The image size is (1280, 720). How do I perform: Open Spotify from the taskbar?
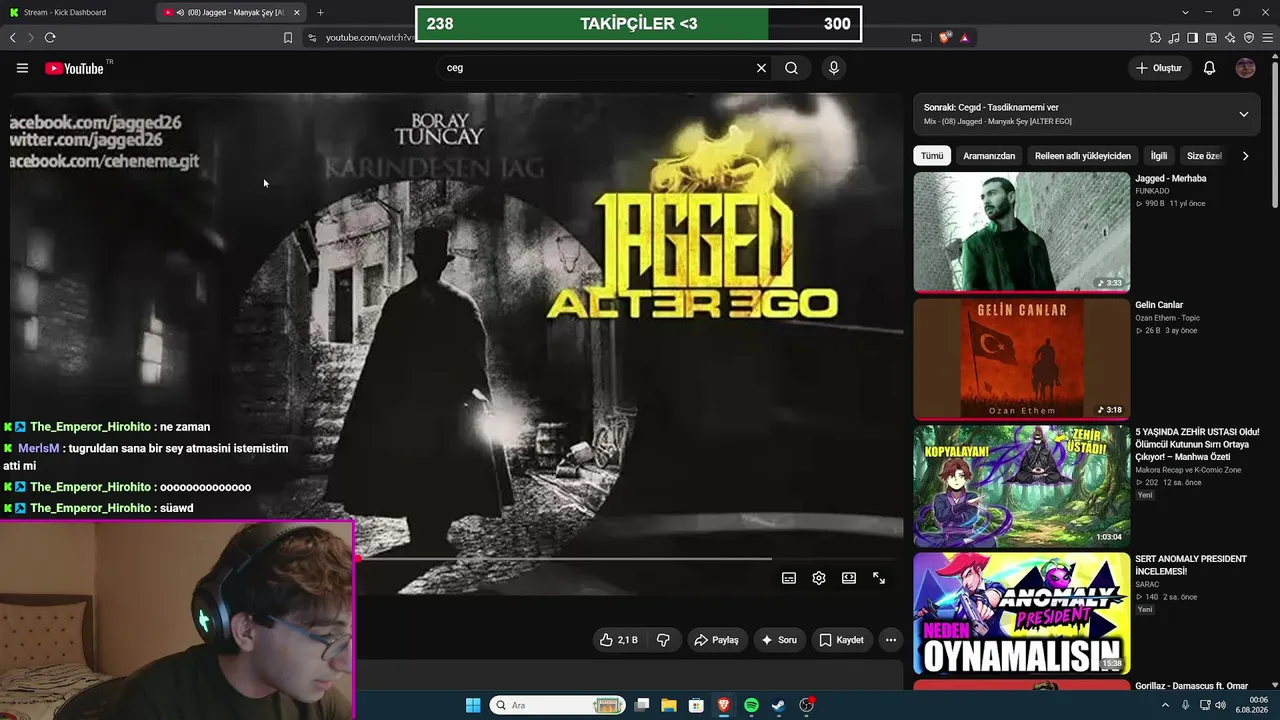(751, 705)
